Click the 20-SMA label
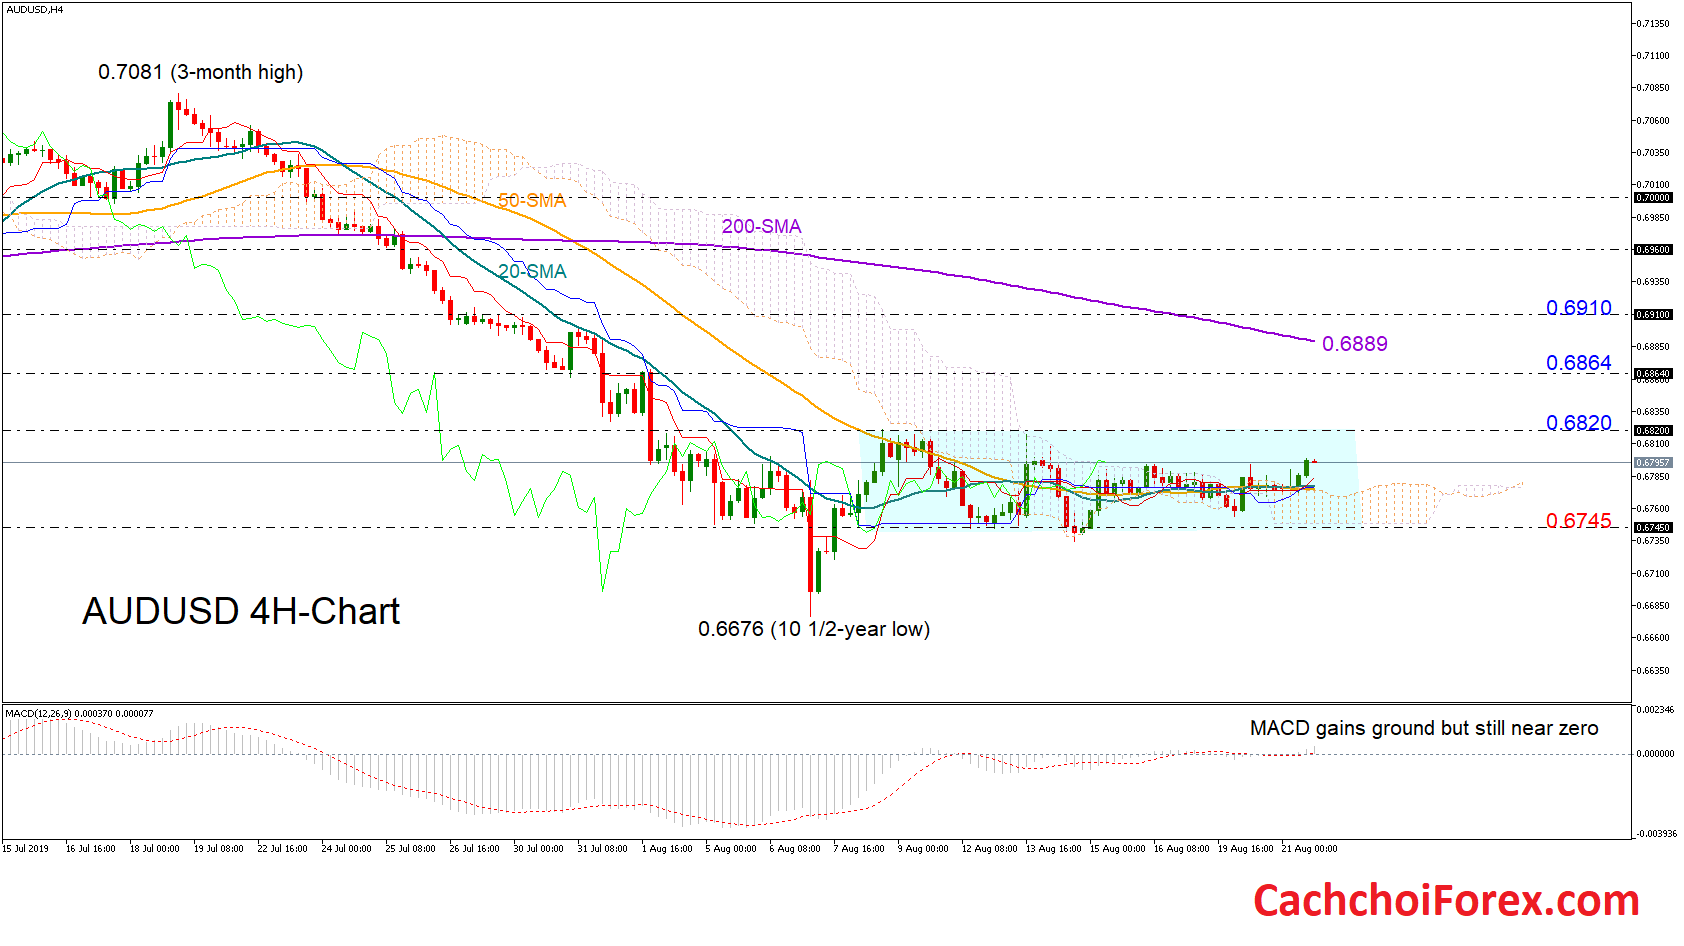 pyautogui.click(x=532, y=272)
